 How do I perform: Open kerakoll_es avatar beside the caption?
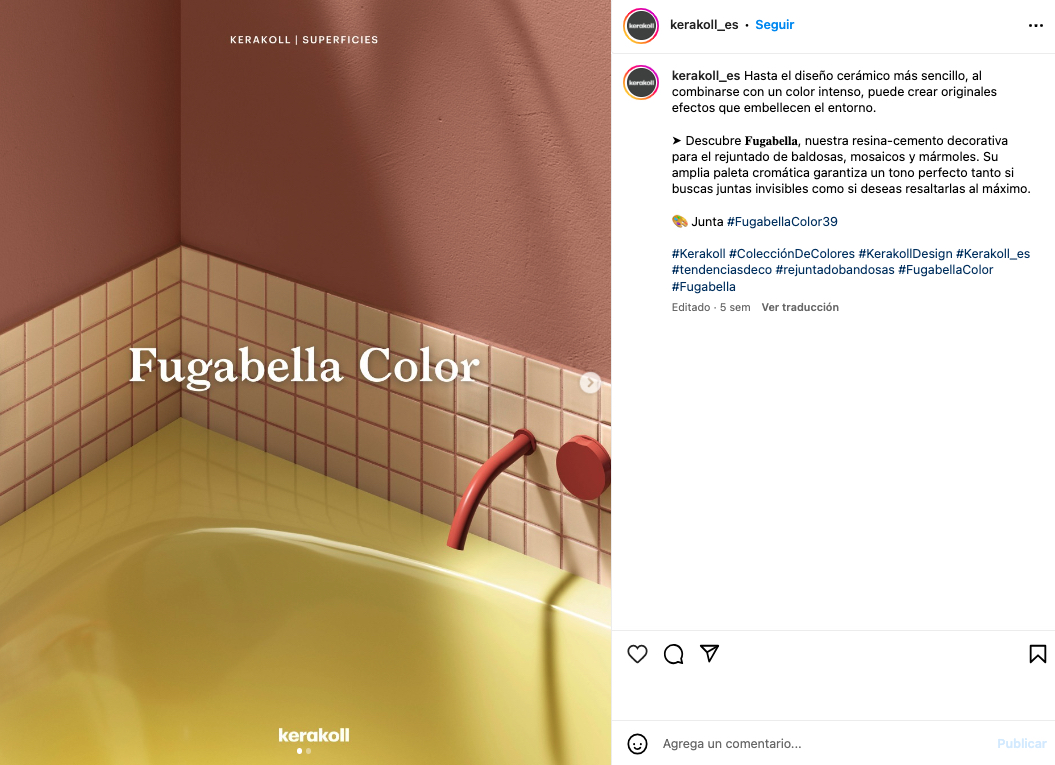point(641,83)
